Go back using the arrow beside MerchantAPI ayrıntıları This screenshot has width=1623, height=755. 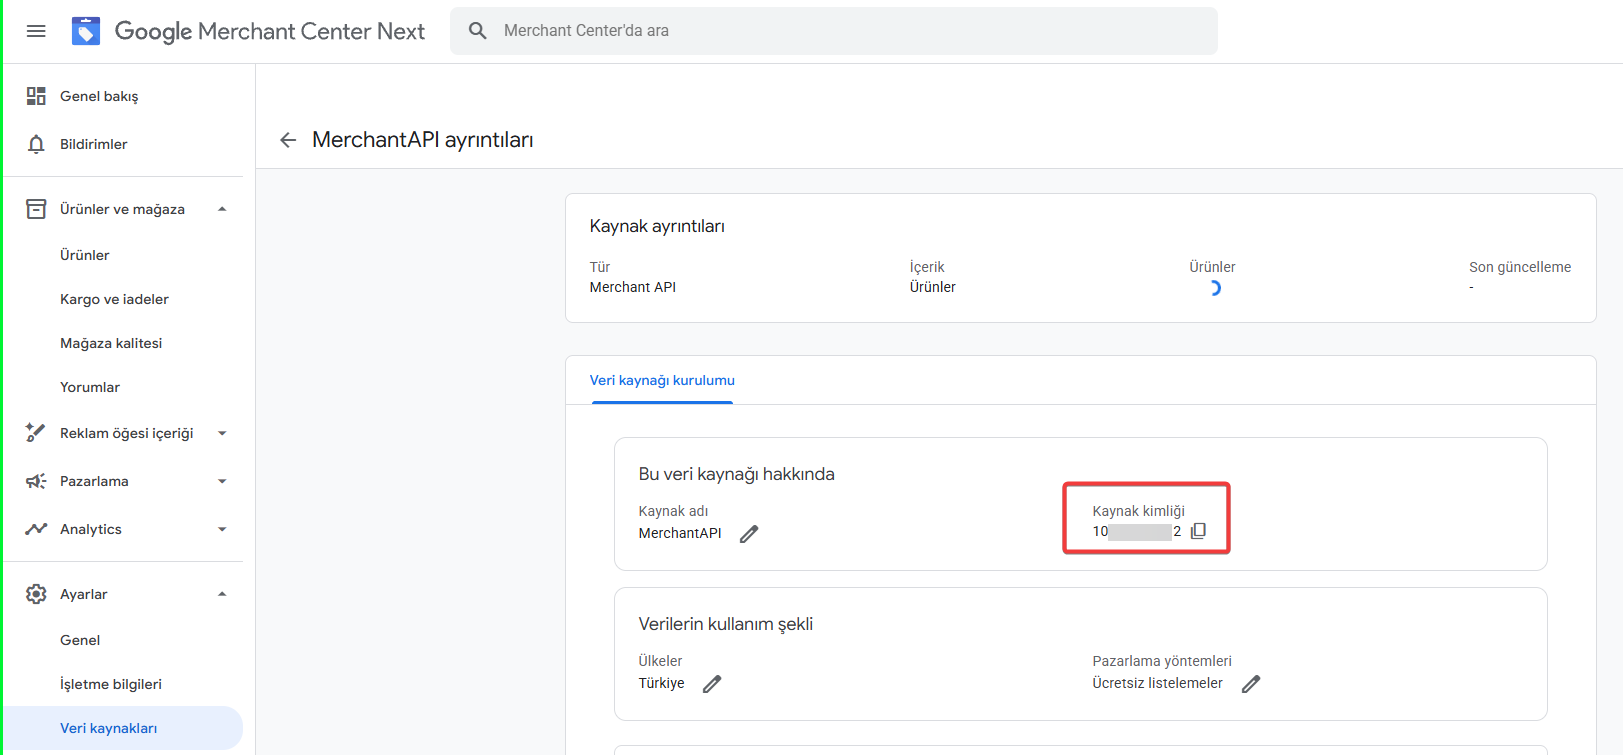288,140
